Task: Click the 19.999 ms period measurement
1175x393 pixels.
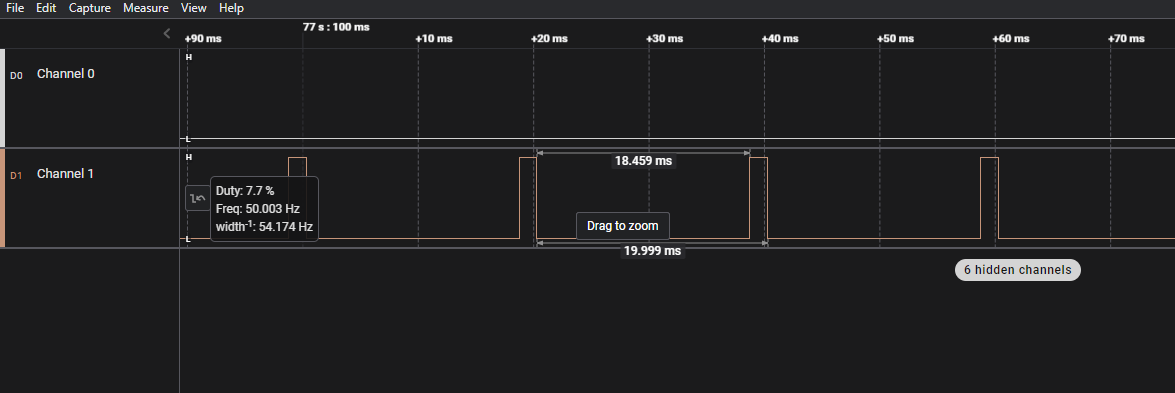Action: 652,250
